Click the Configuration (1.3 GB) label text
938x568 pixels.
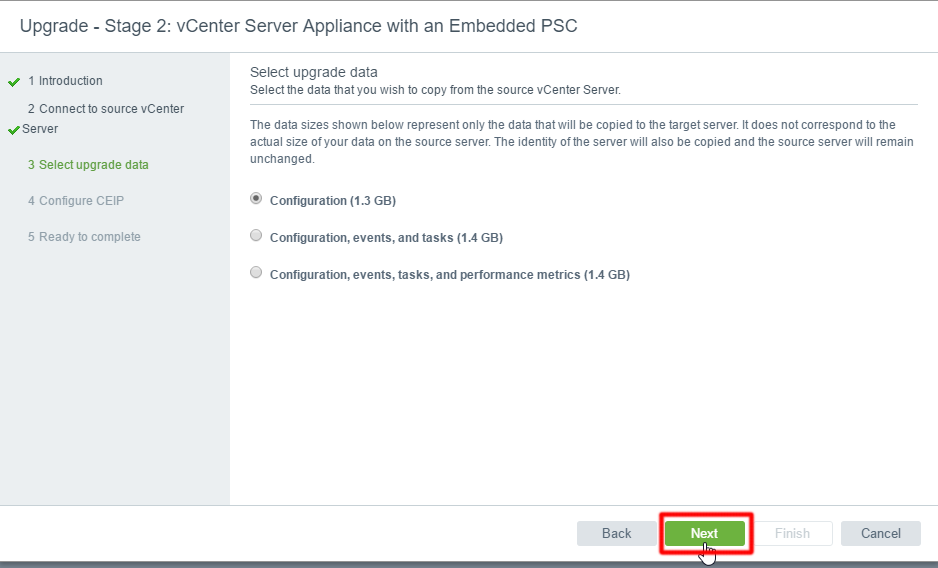[x=333, y=201]
